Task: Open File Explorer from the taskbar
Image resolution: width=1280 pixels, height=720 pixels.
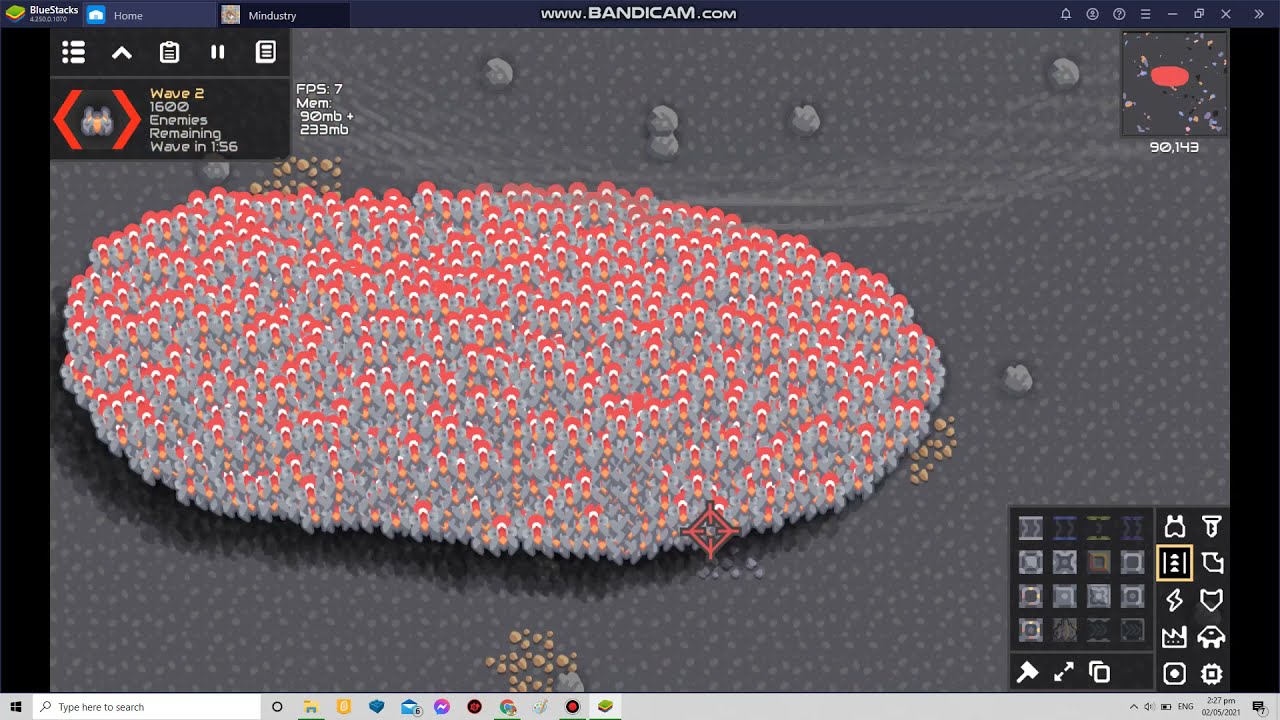Action: coord(311,707)
